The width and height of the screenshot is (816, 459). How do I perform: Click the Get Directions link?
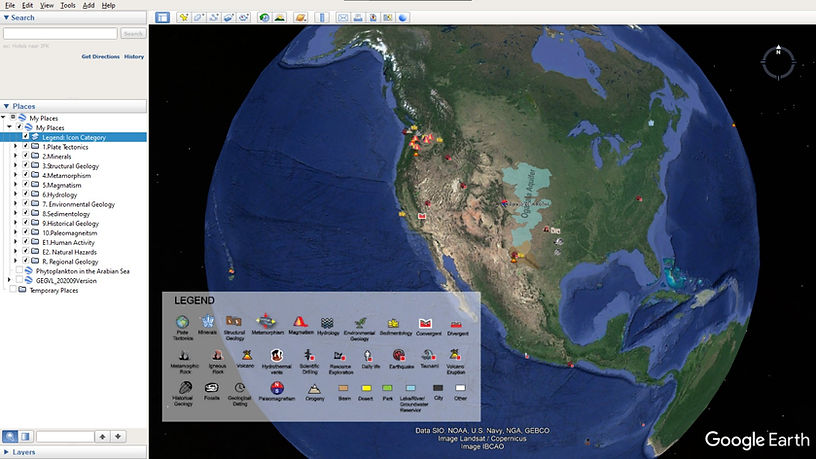pyautogui.click(x=100, y=56)
